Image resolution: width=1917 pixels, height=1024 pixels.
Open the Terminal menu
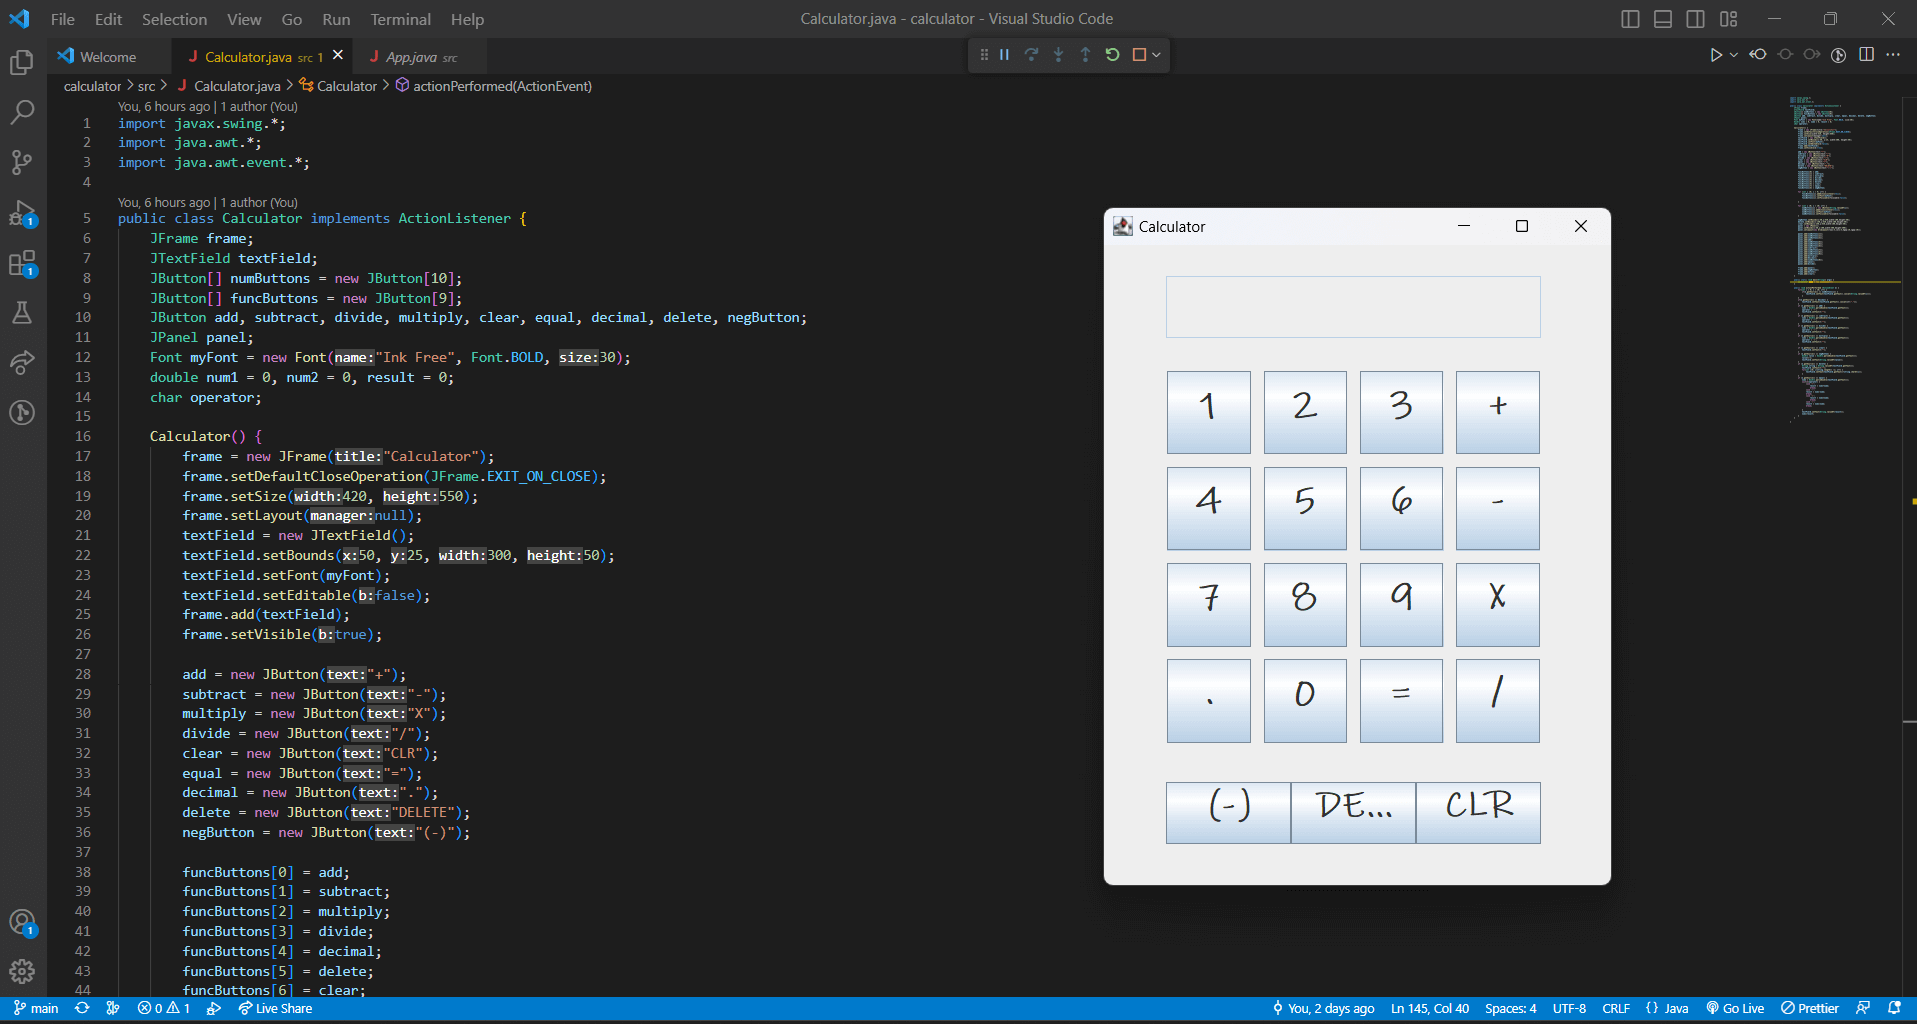[x=400, y=19]
